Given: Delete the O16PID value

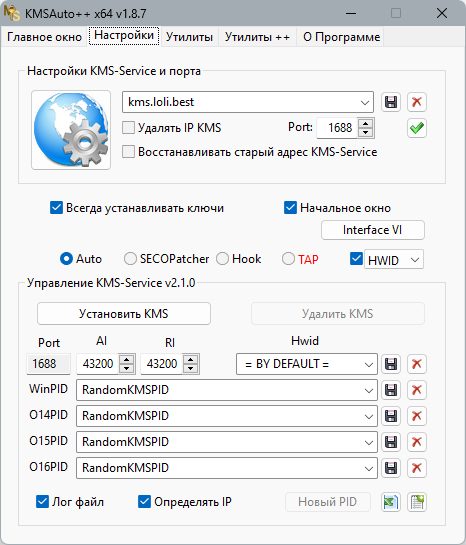Looking at the screenshot, I should click(x=417, y=468).
